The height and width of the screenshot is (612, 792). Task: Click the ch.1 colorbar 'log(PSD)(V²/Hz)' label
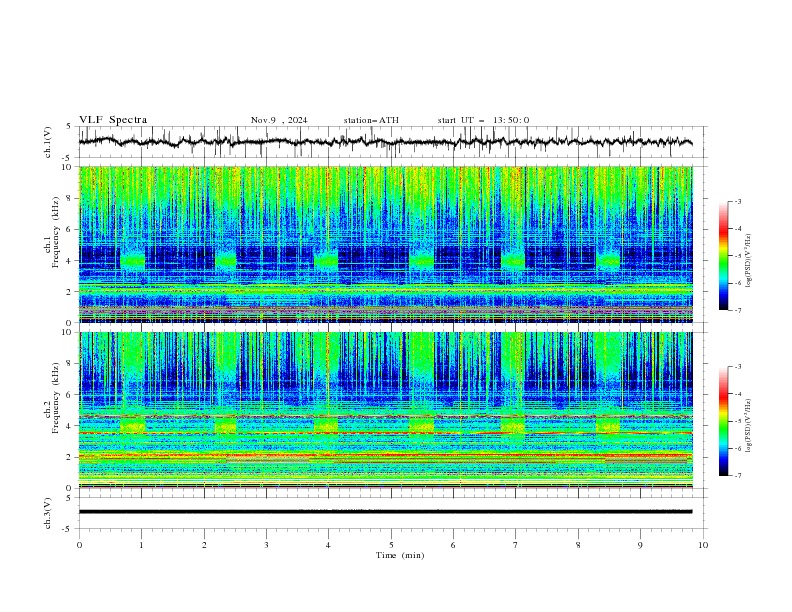coord(749,261)
